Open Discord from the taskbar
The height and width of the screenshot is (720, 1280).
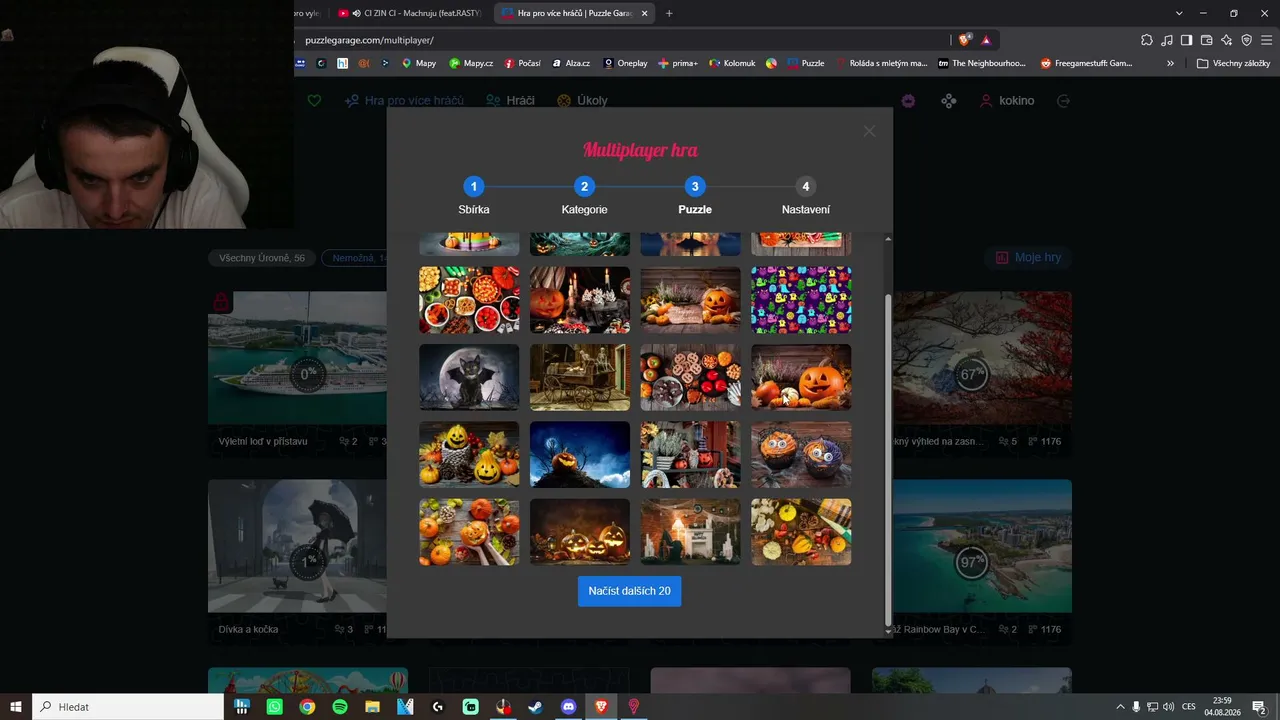tap(569, 707)
